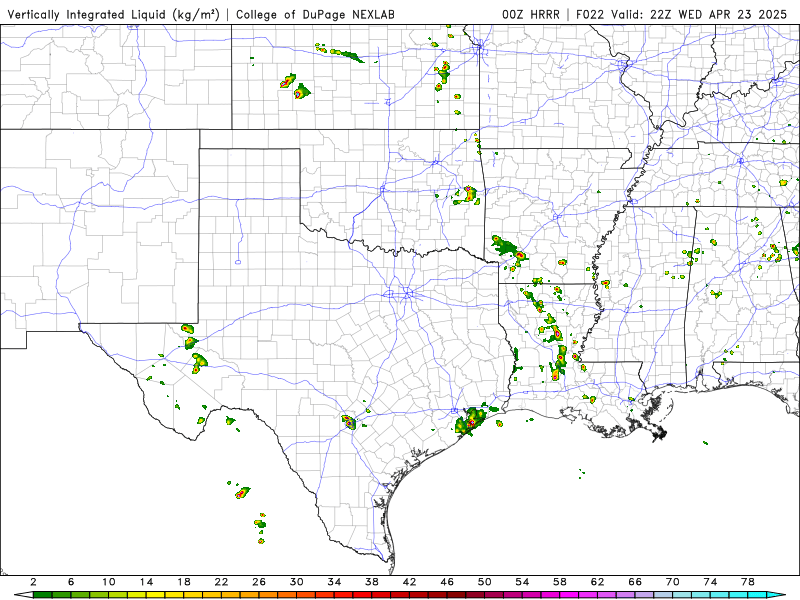Click the color scale label "22"
This screenshot has width=800, height=600.
tap(221, 582)
